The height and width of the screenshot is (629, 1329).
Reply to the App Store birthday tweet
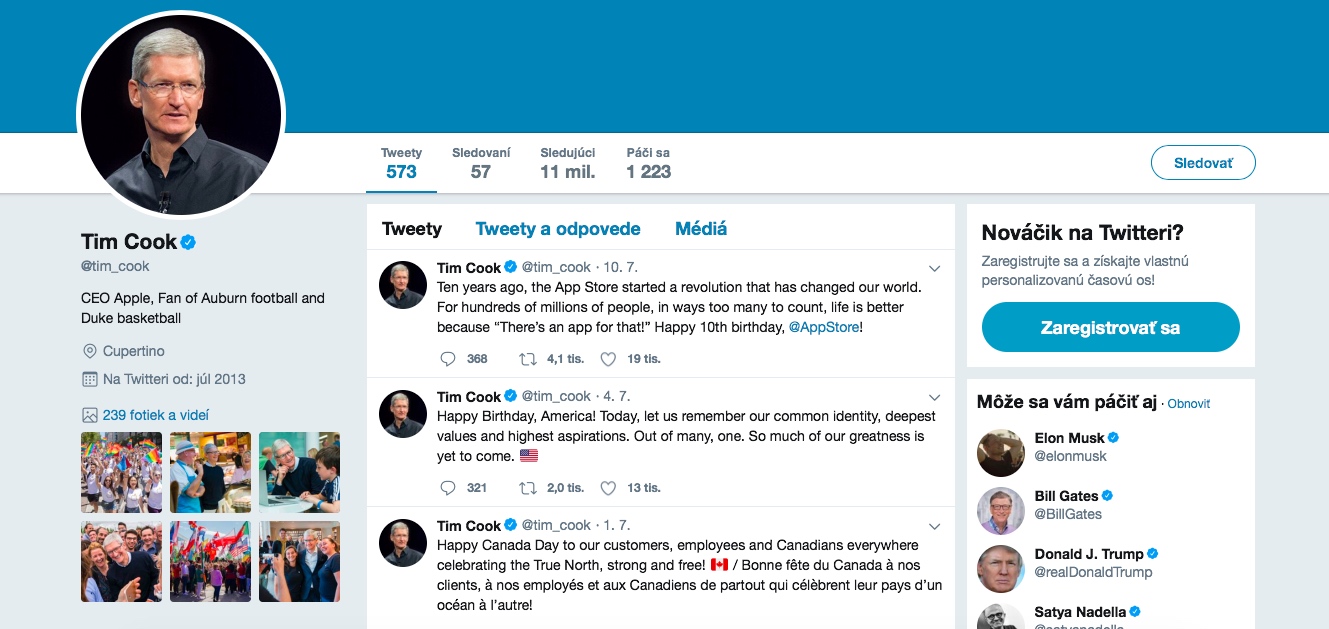[x=448, y=359]
